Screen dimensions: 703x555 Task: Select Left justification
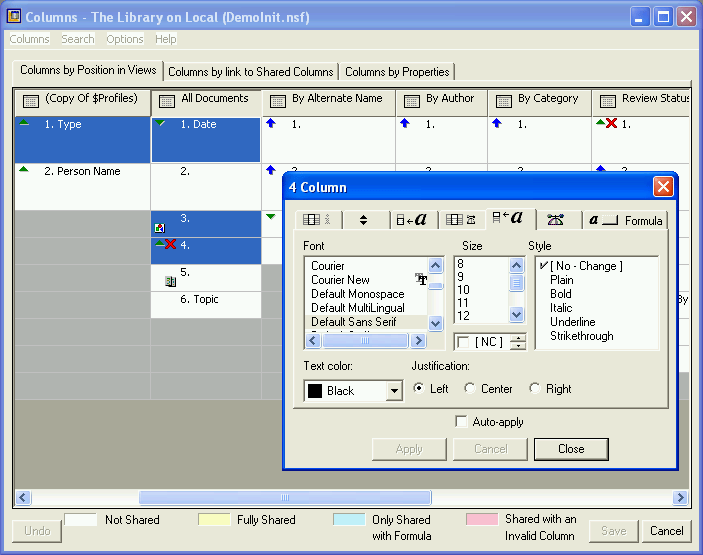(x=418, y=388)
